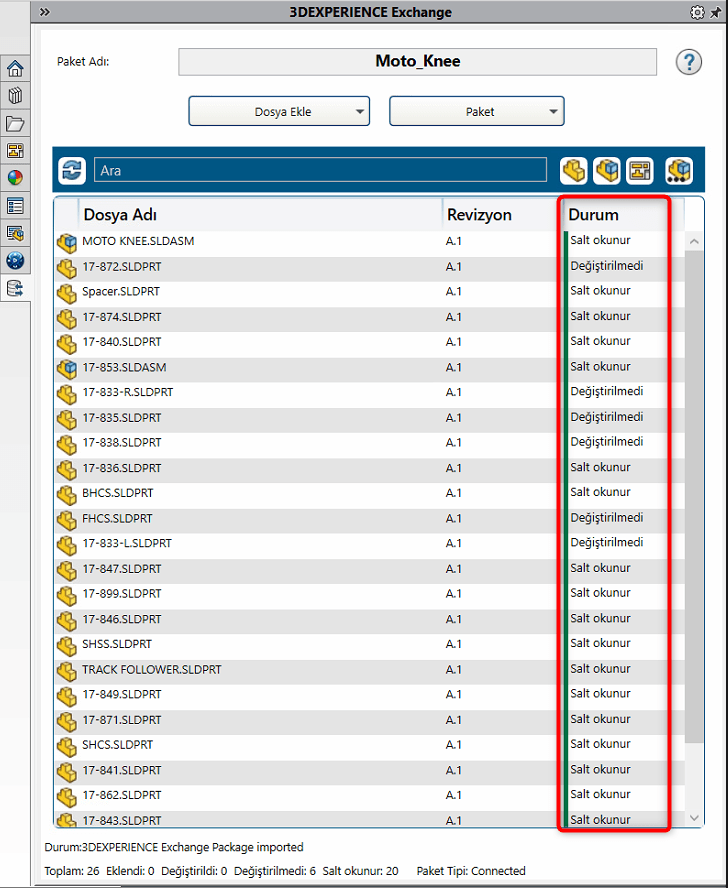
Task: Select the 17-833-R.SLDPRT file name
Action: (x=127, y=392)
